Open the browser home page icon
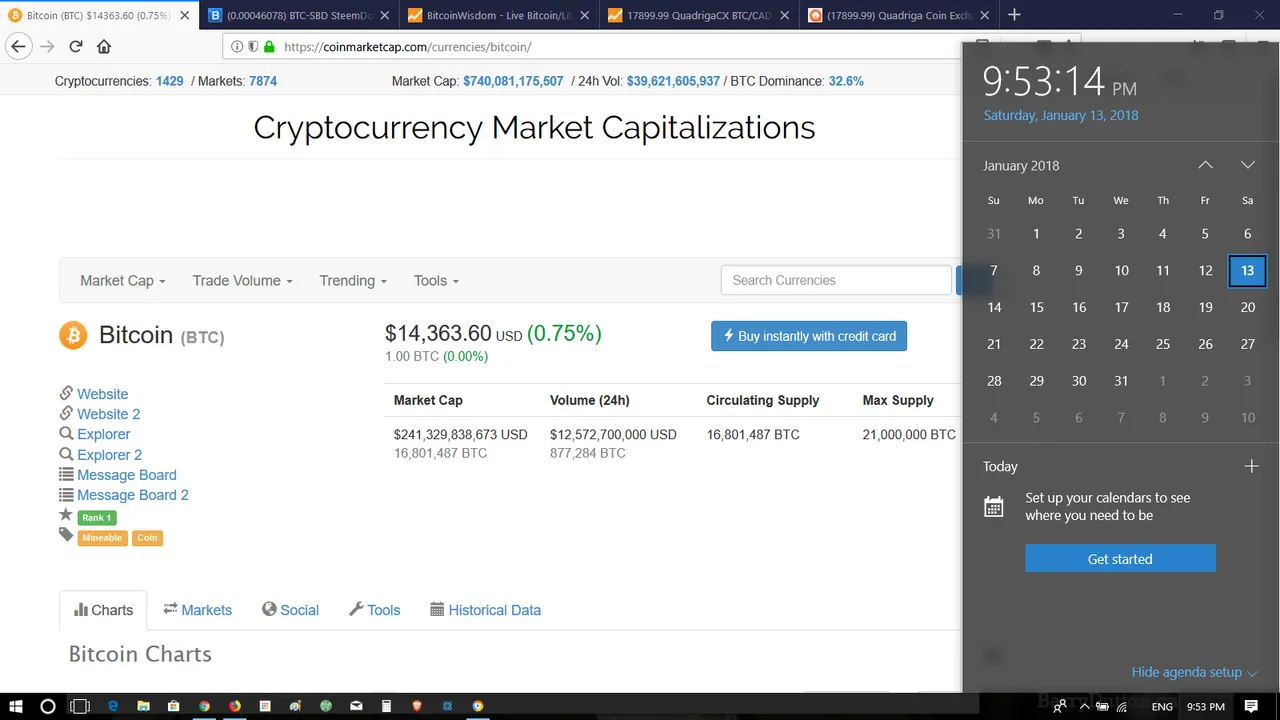1280x720 pixels. click(104, 47)
